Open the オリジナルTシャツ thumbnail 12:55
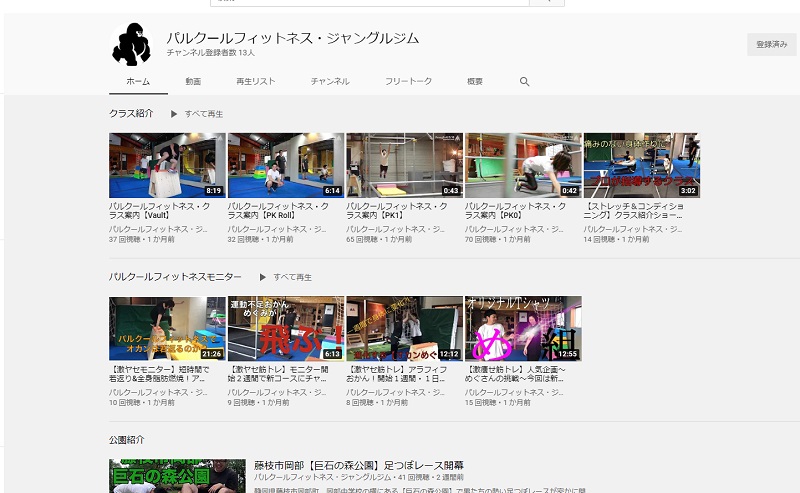 point(523,329)
